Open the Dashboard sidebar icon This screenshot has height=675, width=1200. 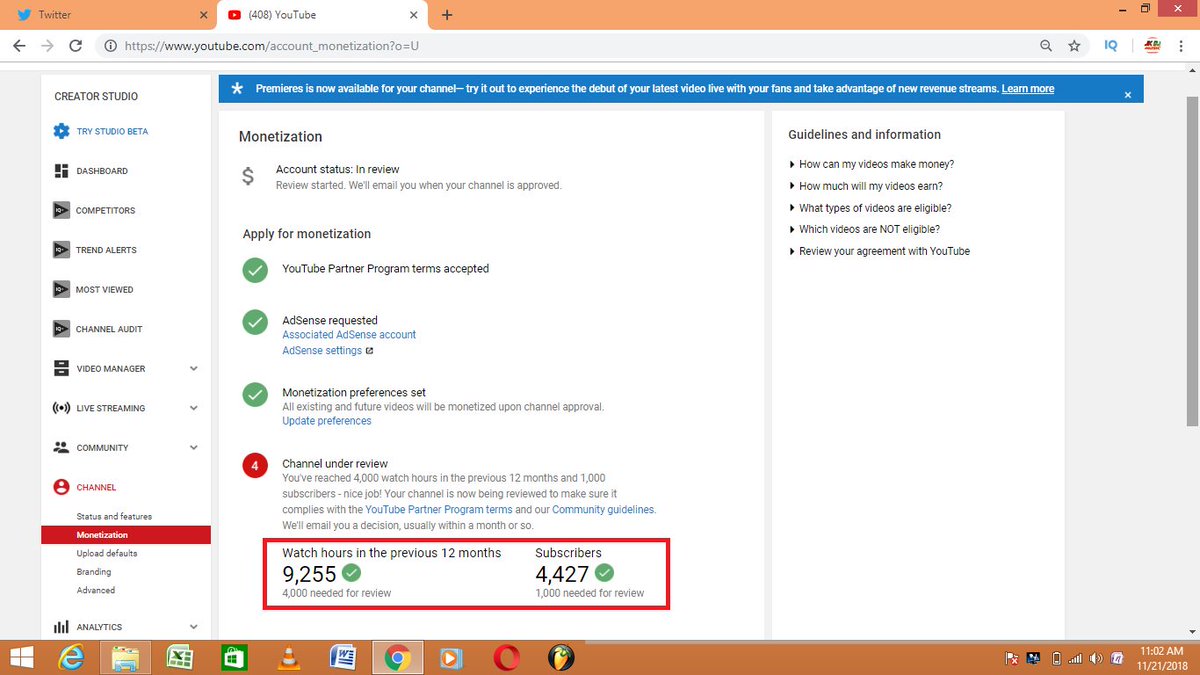coord(61,171)
